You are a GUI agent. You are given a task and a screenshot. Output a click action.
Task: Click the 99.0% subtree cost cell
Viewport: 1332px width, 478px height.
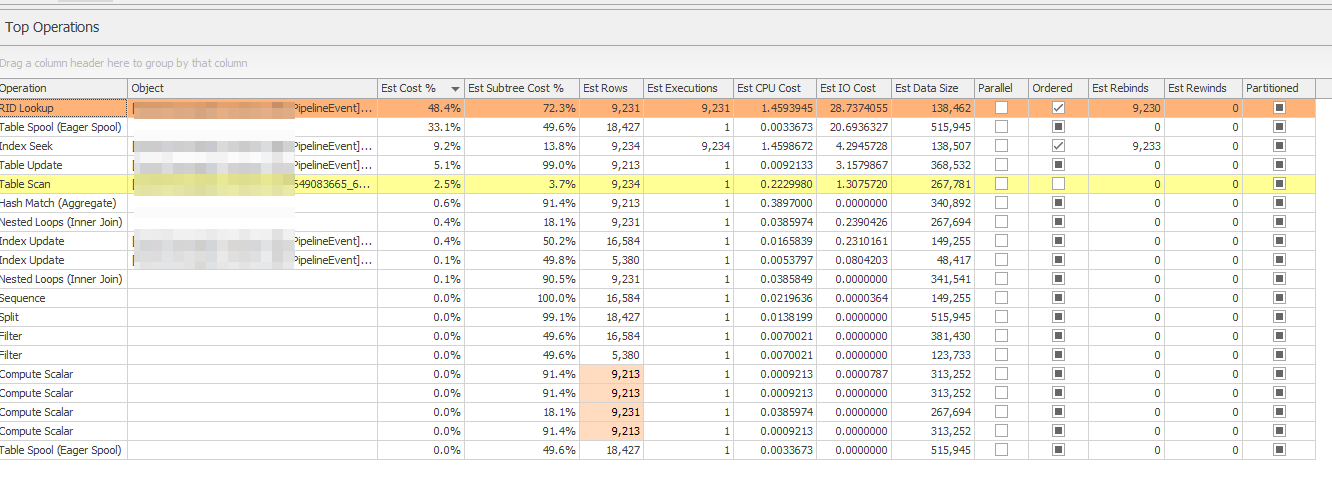tap(521, 165)
